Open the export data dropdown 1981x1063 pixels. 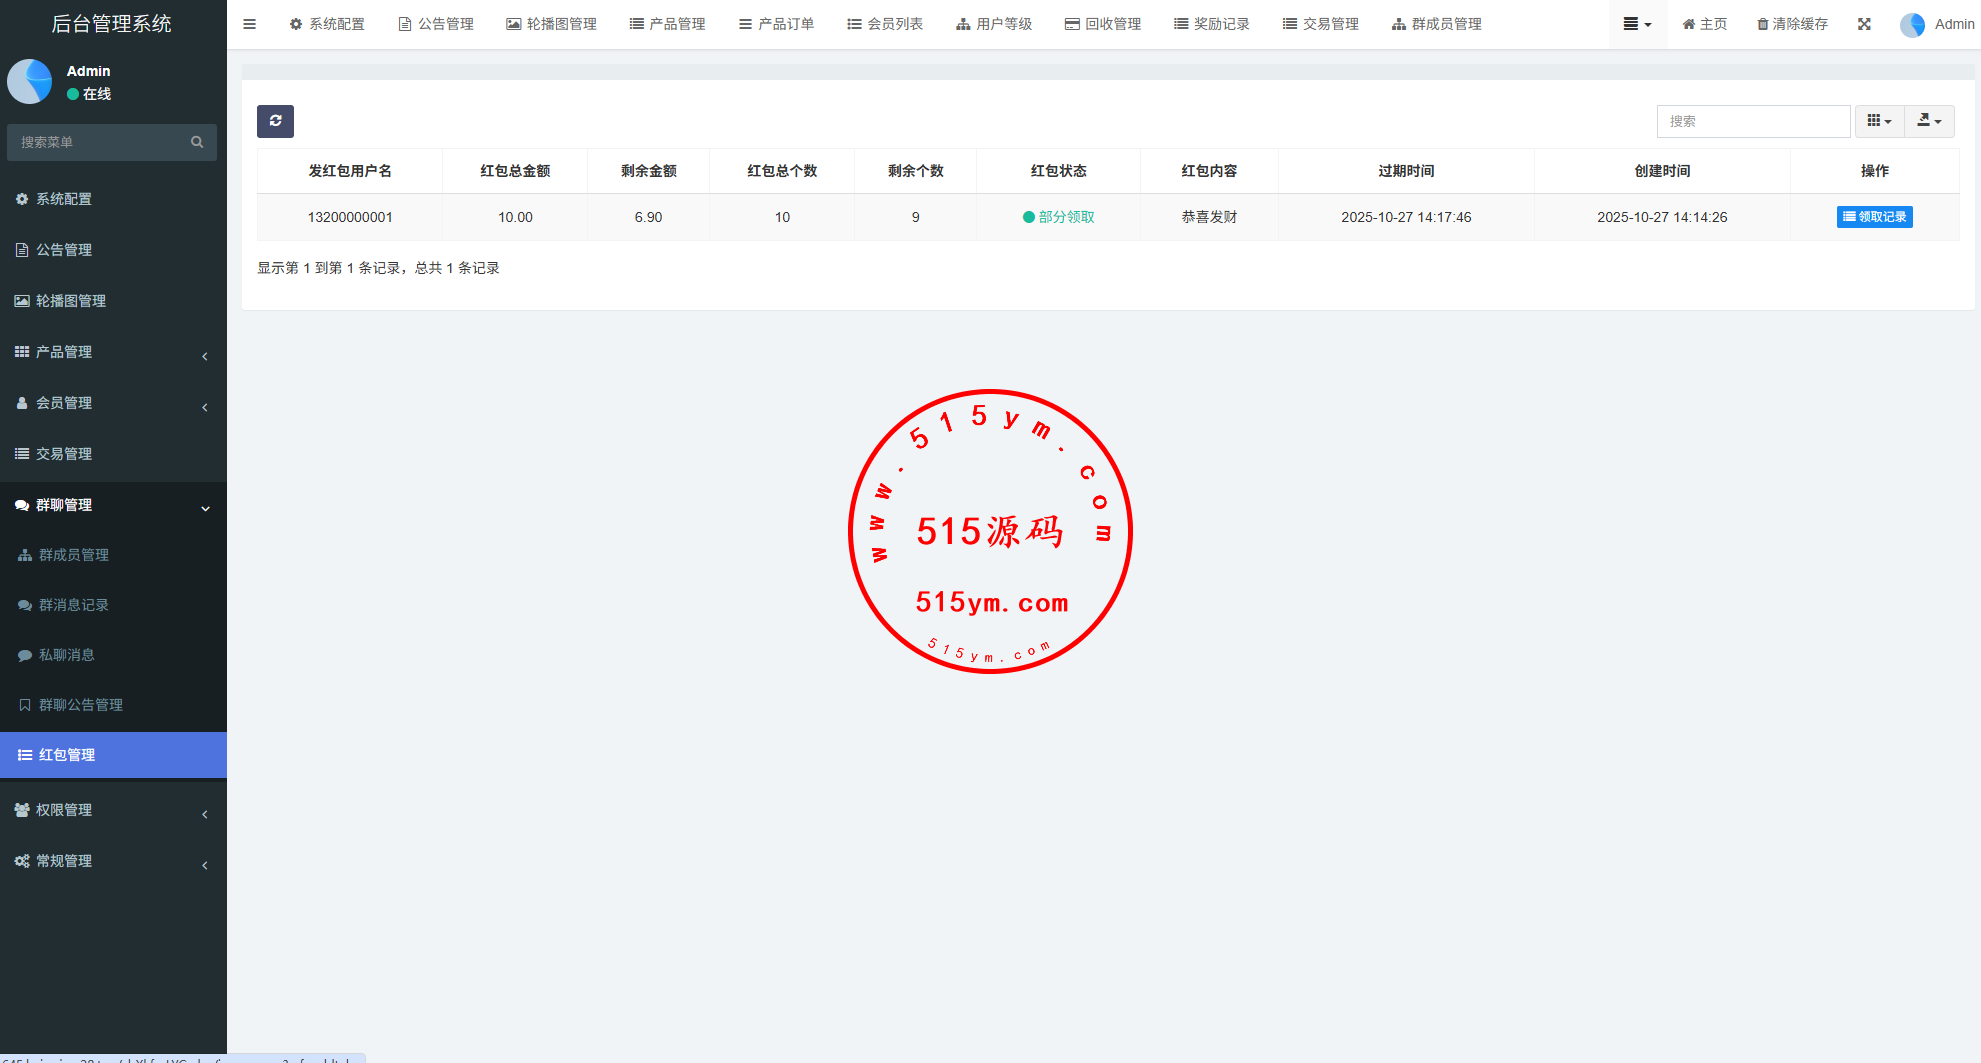[x=1929, y=121]
